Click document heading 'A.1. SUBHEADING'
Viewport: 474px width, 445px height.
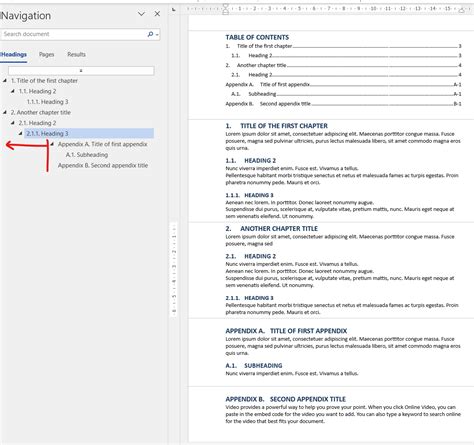tap(254, 366)
